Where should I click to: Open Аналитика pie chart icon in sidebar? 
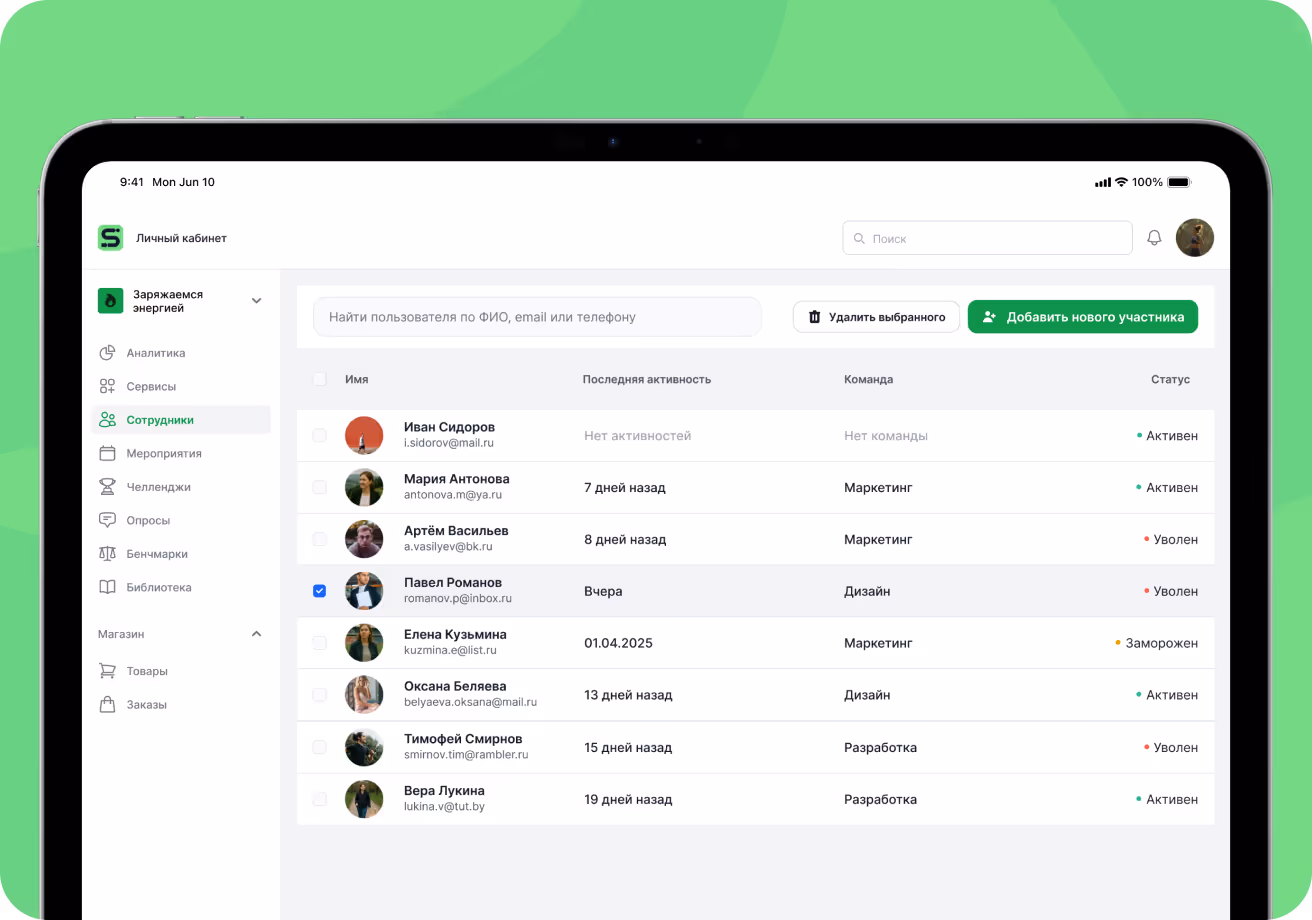107,353
